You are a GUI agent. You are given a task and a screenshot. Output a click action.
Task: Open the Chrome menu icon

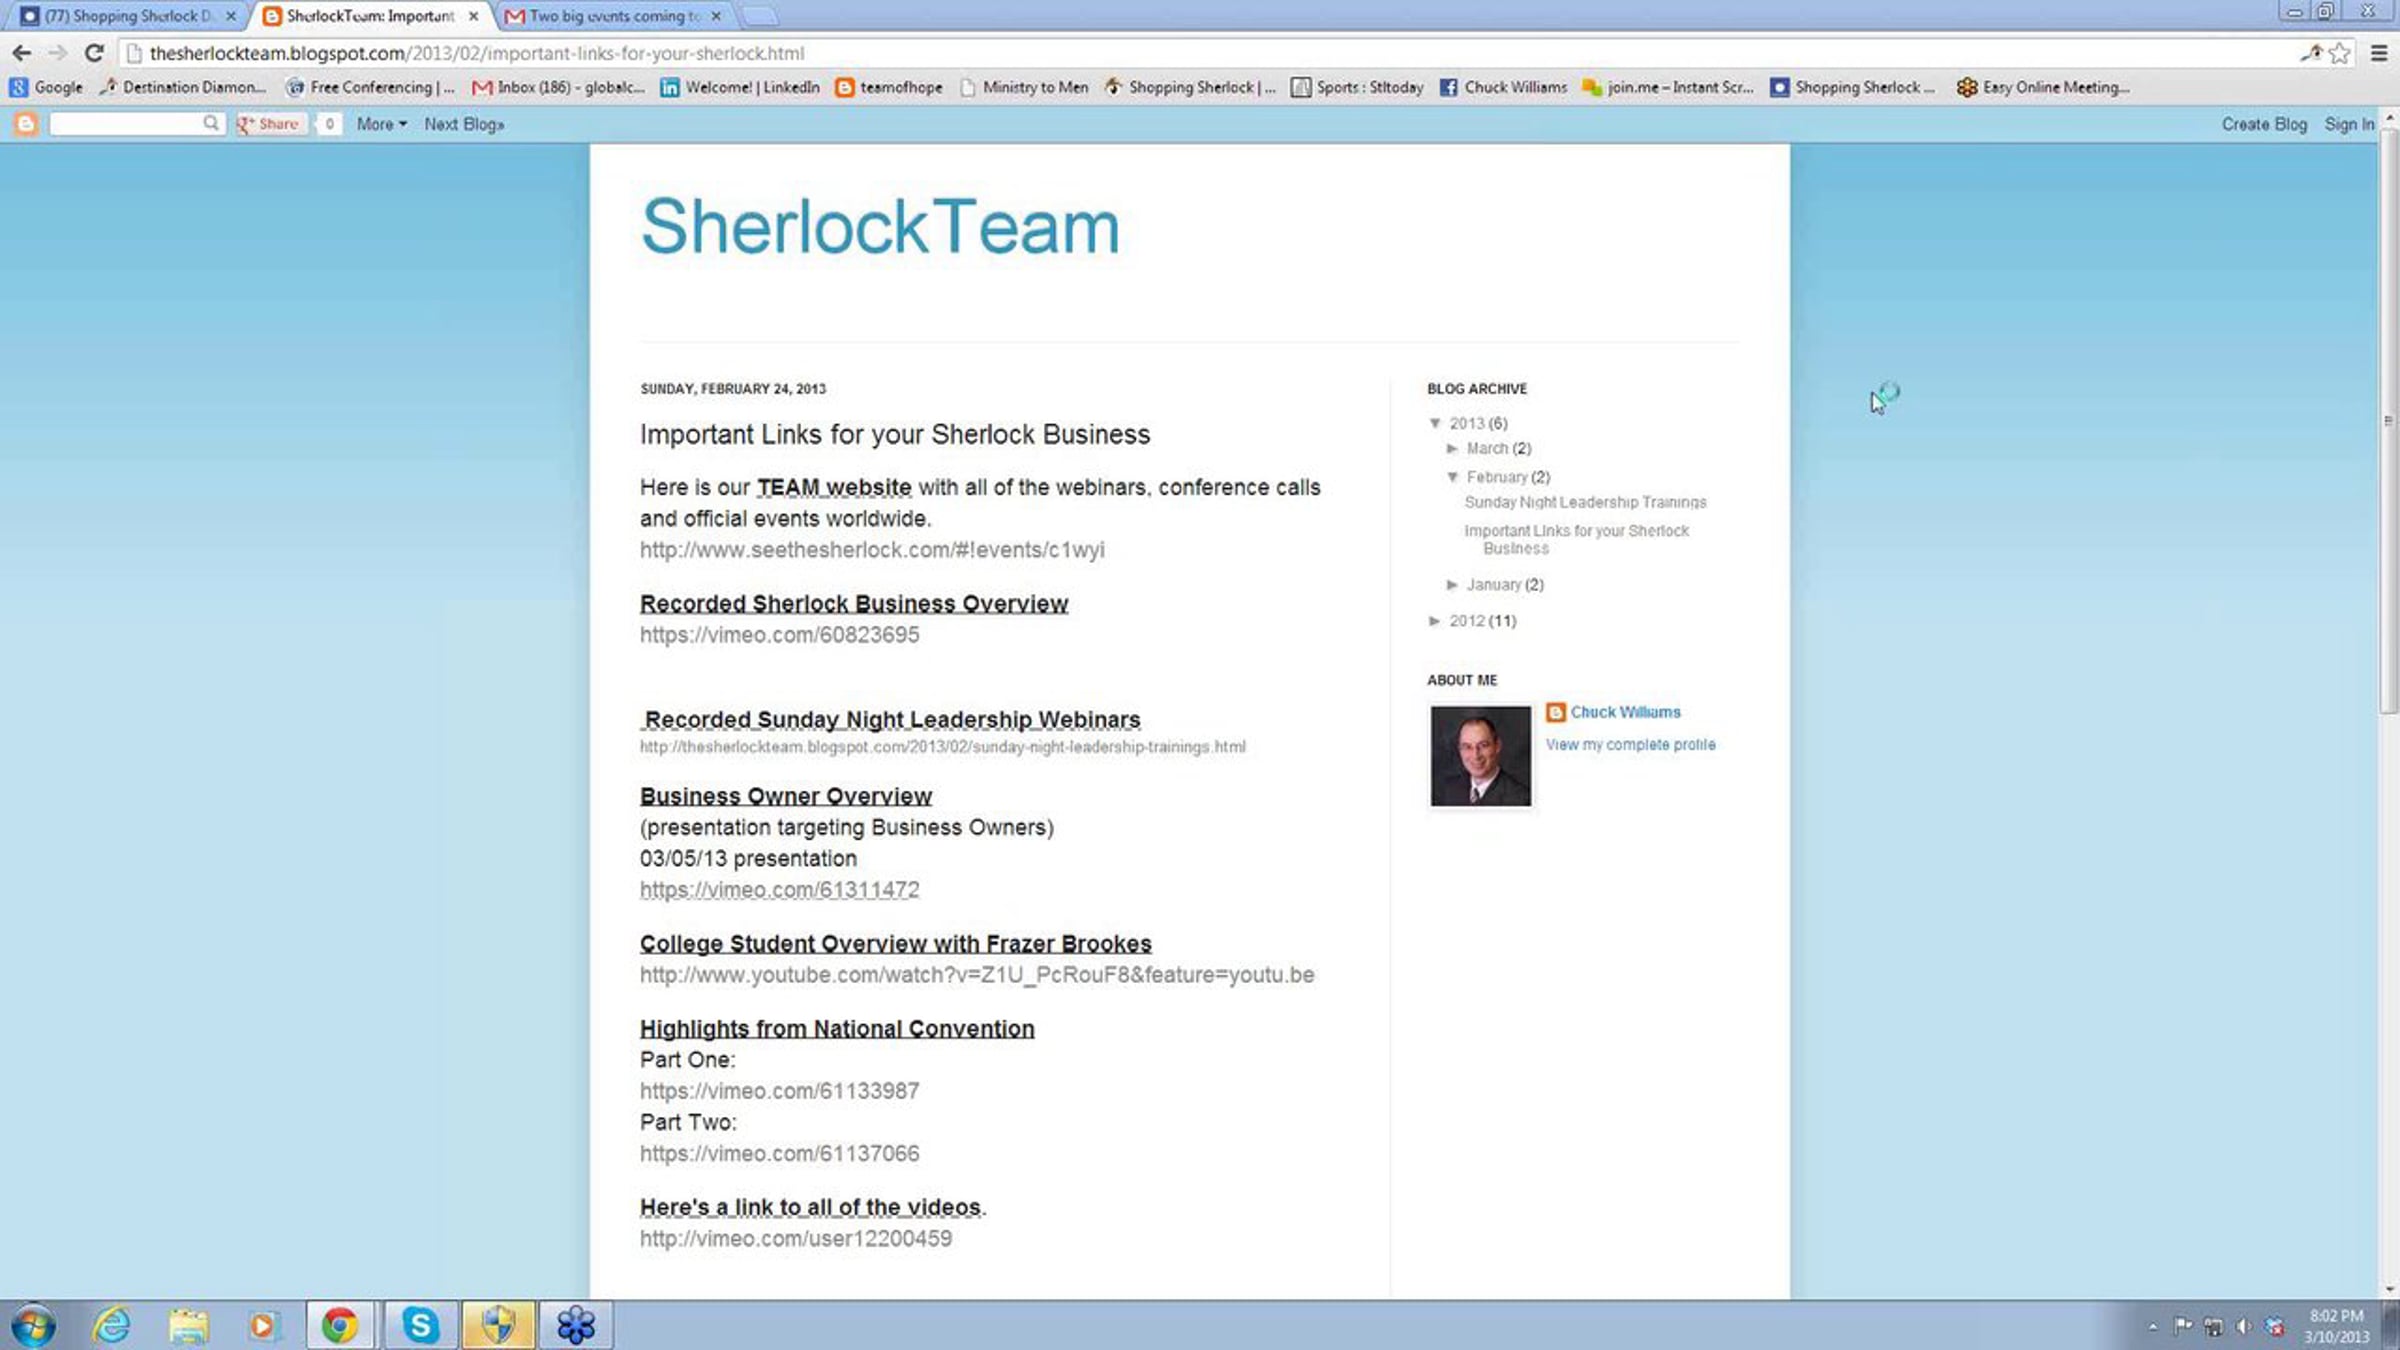[x=2379, y=53]
